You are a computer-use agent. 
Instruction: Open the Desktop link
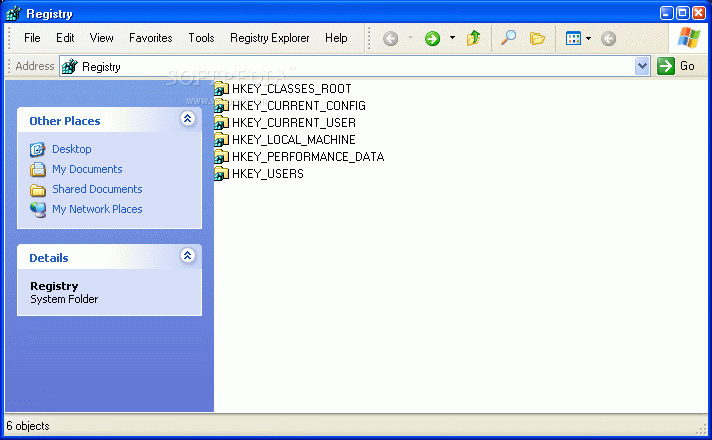72,149
